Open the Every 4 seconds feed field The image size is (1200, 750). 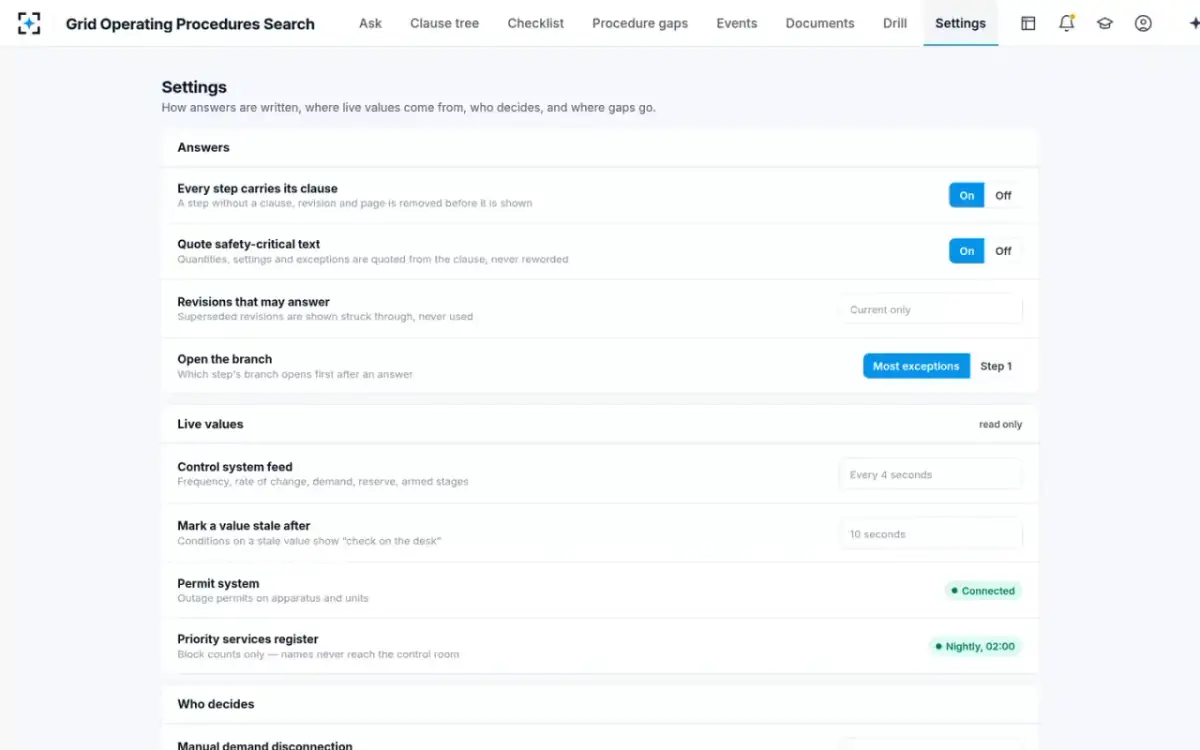[931, 475]
